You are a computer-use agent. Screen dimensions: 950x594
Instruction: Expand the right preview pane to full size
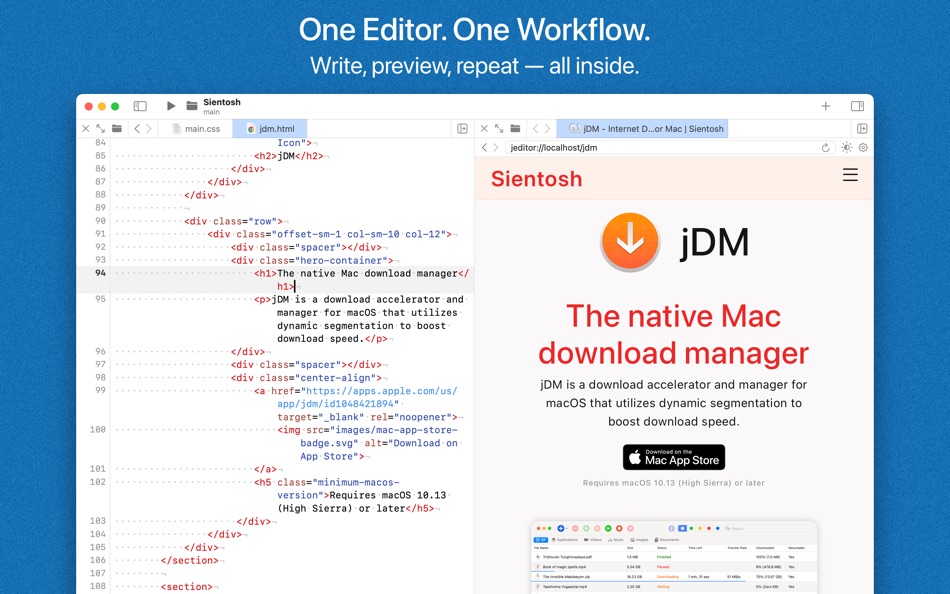[499, 128]
